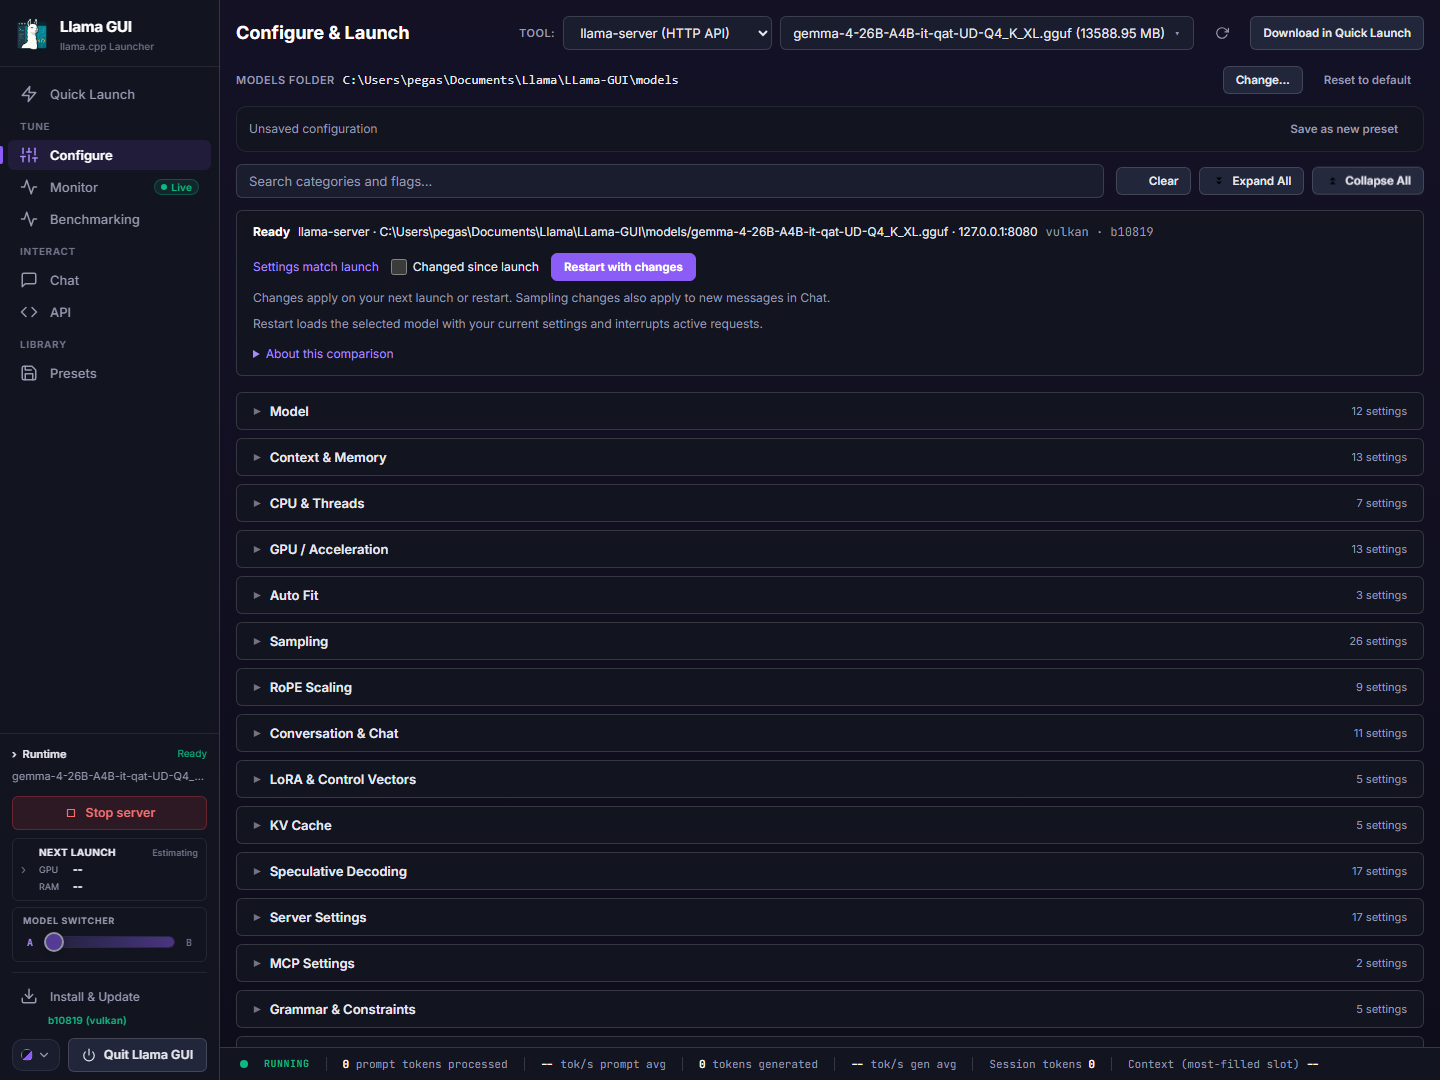Click Session tokens status entry
Image resolution: width=1440 pixels, height=1080 pixels.
1042,1064
